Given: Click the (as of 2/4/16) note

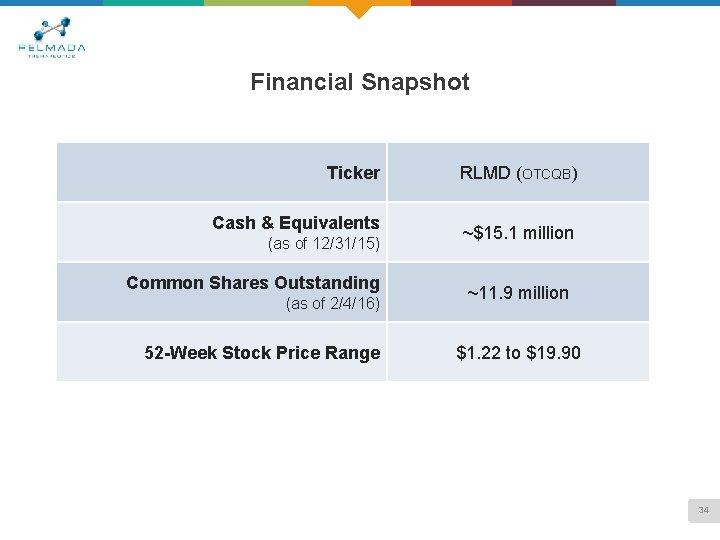Looking at the screenshot, I should point(332,304).
